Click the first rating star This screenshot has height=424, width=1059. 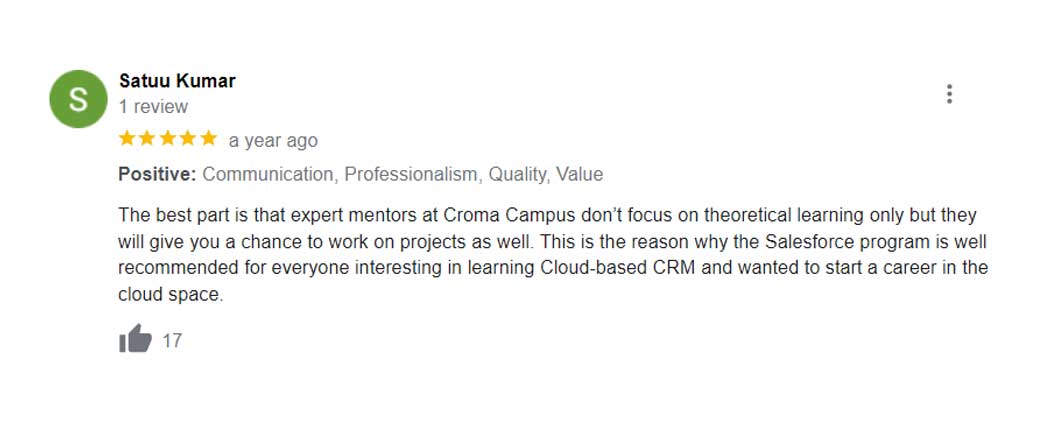pyautogui.click(x=128, y=139)
